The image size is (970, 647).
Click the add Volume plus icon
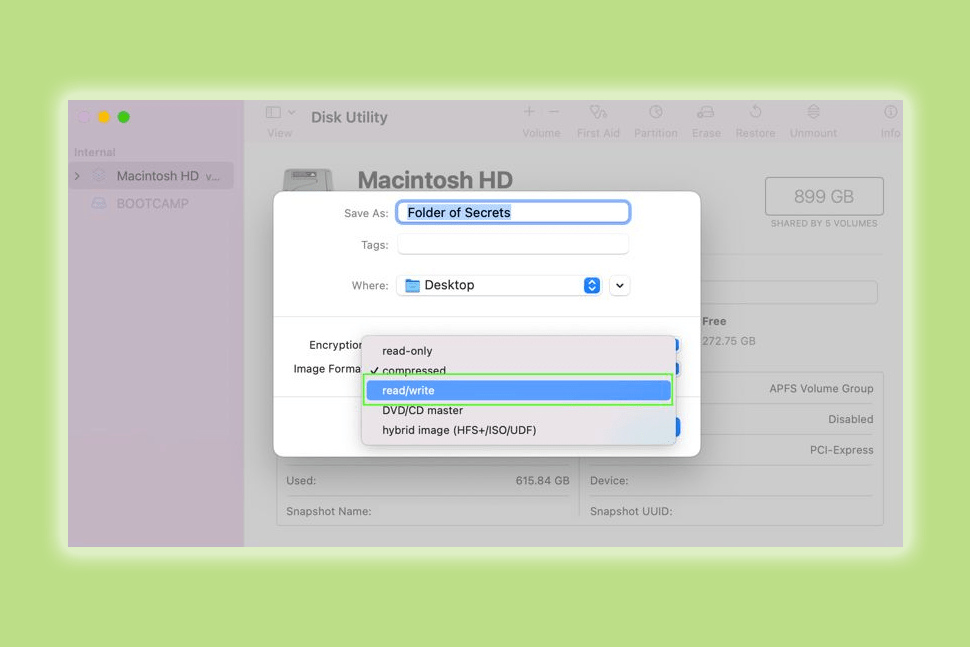[529, 111]
